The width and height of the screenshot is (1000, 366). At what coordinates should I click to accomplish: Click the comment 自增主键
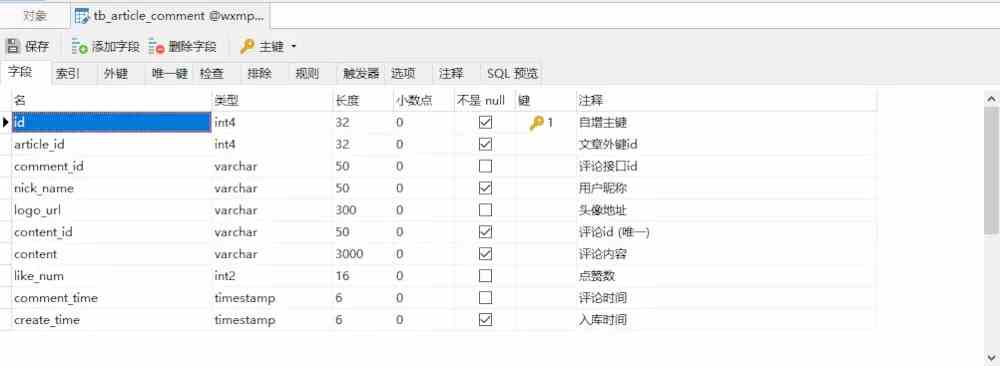pyautogui.click(x=603, y=122)
